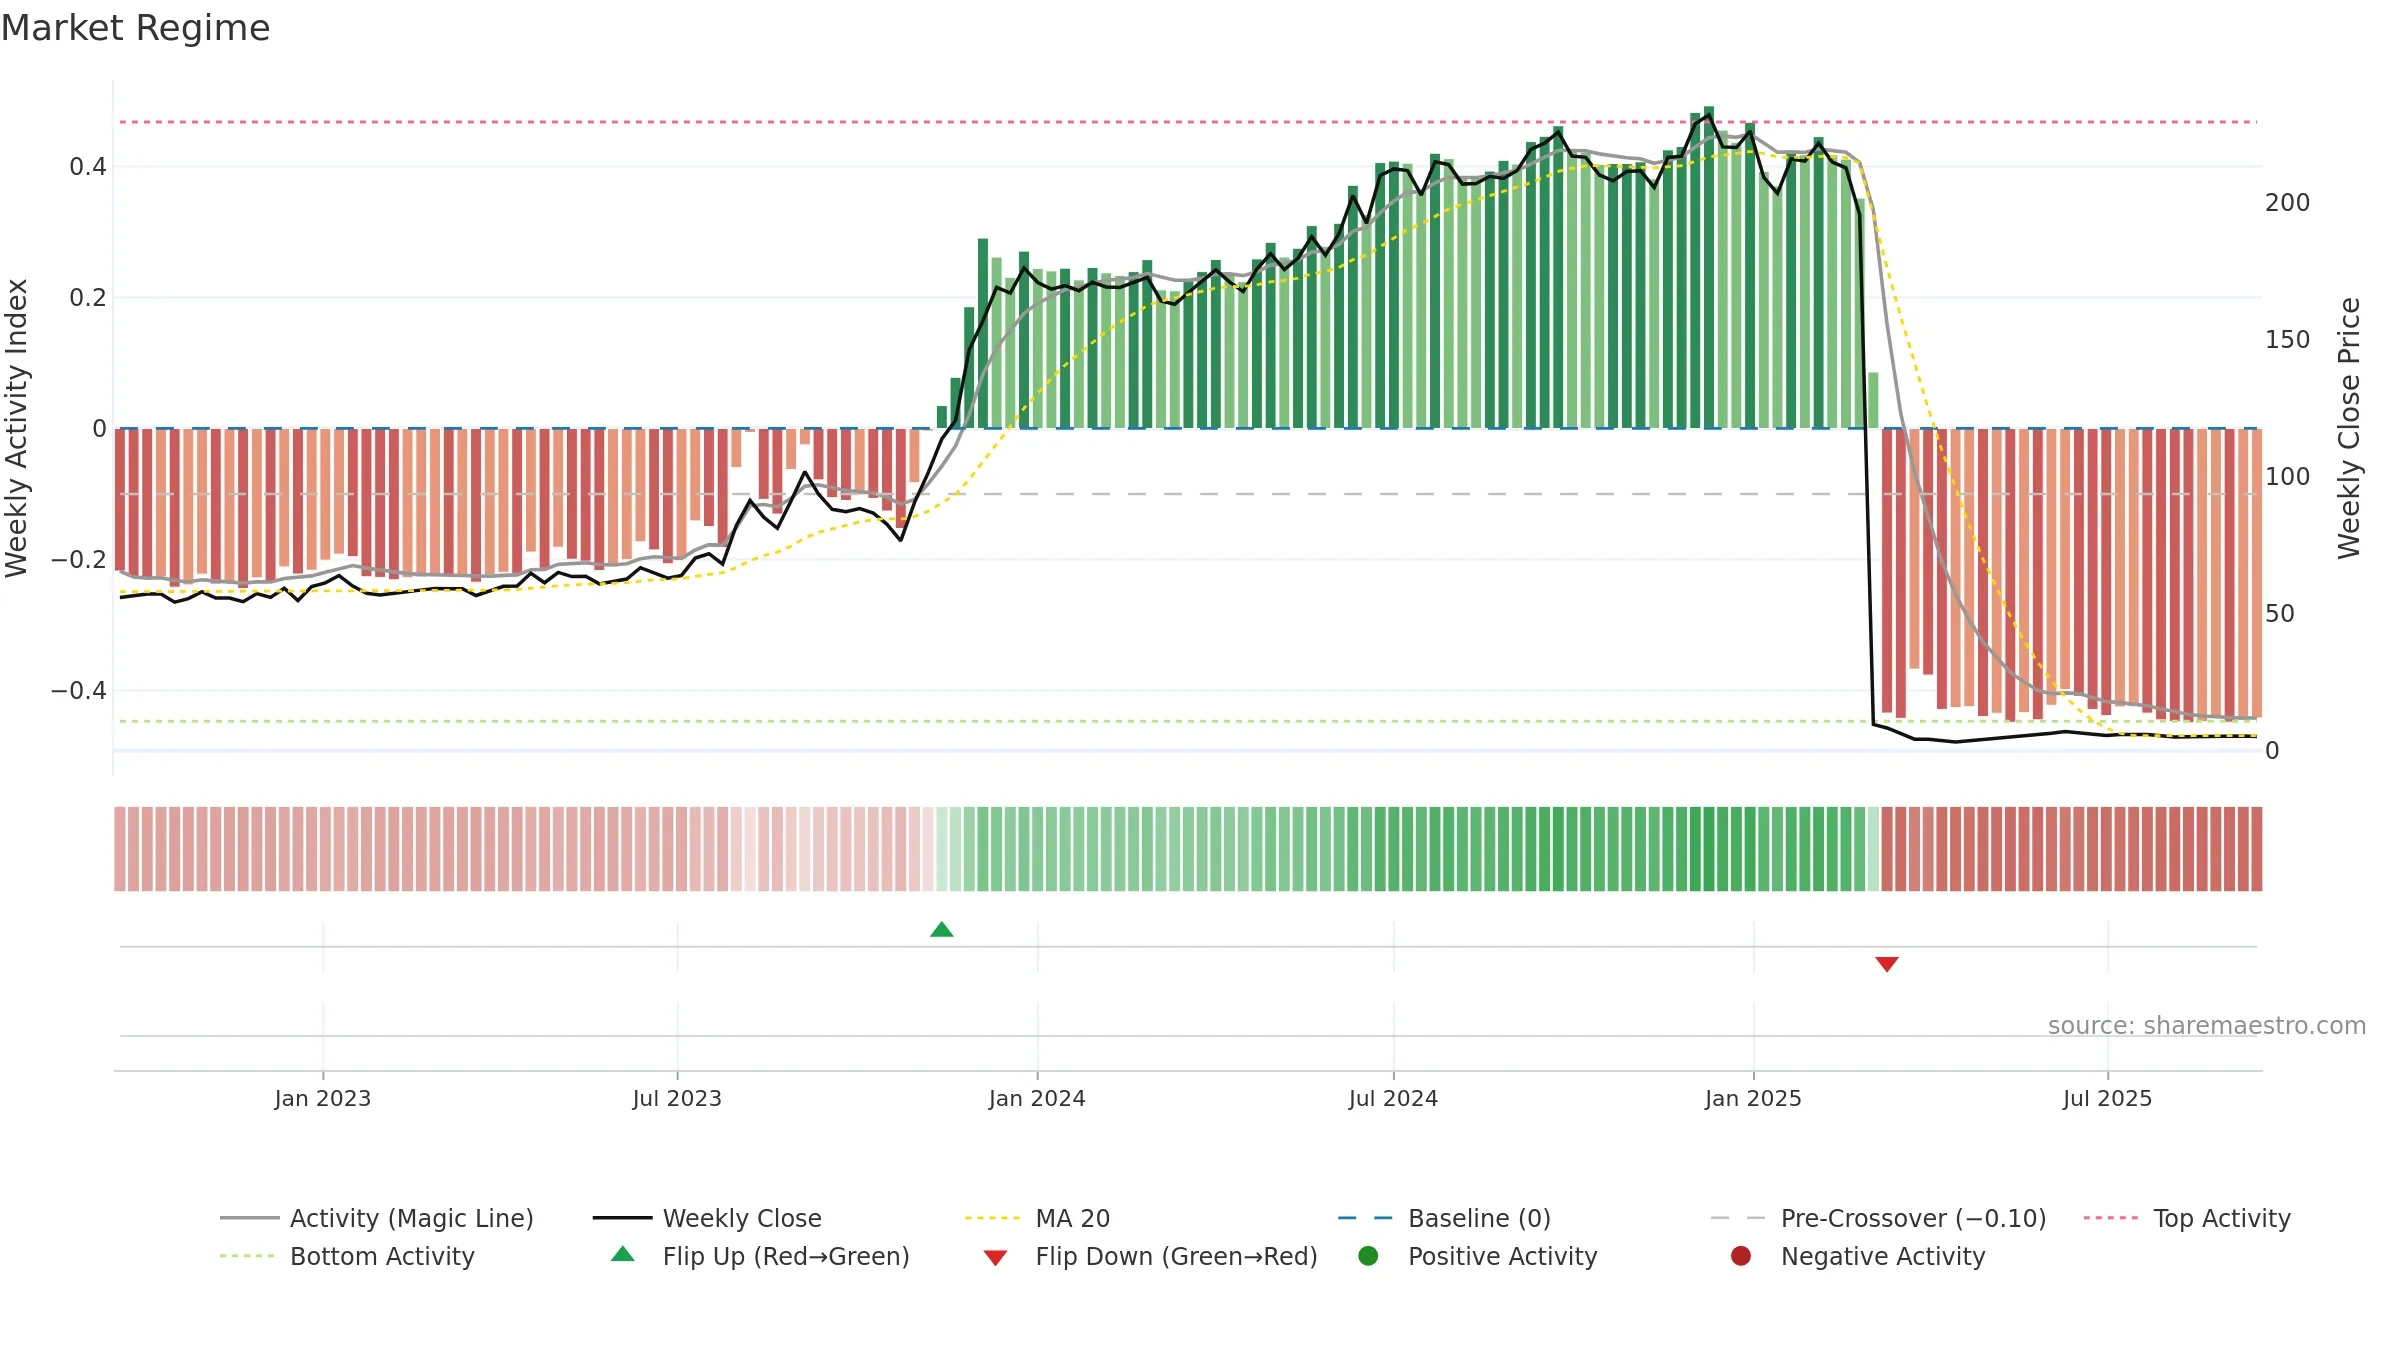Click the green Flip Up triangle marker on timeline
This screenshot has width=2400, height=1350.
pyautogui.click(x=941, y=930)
